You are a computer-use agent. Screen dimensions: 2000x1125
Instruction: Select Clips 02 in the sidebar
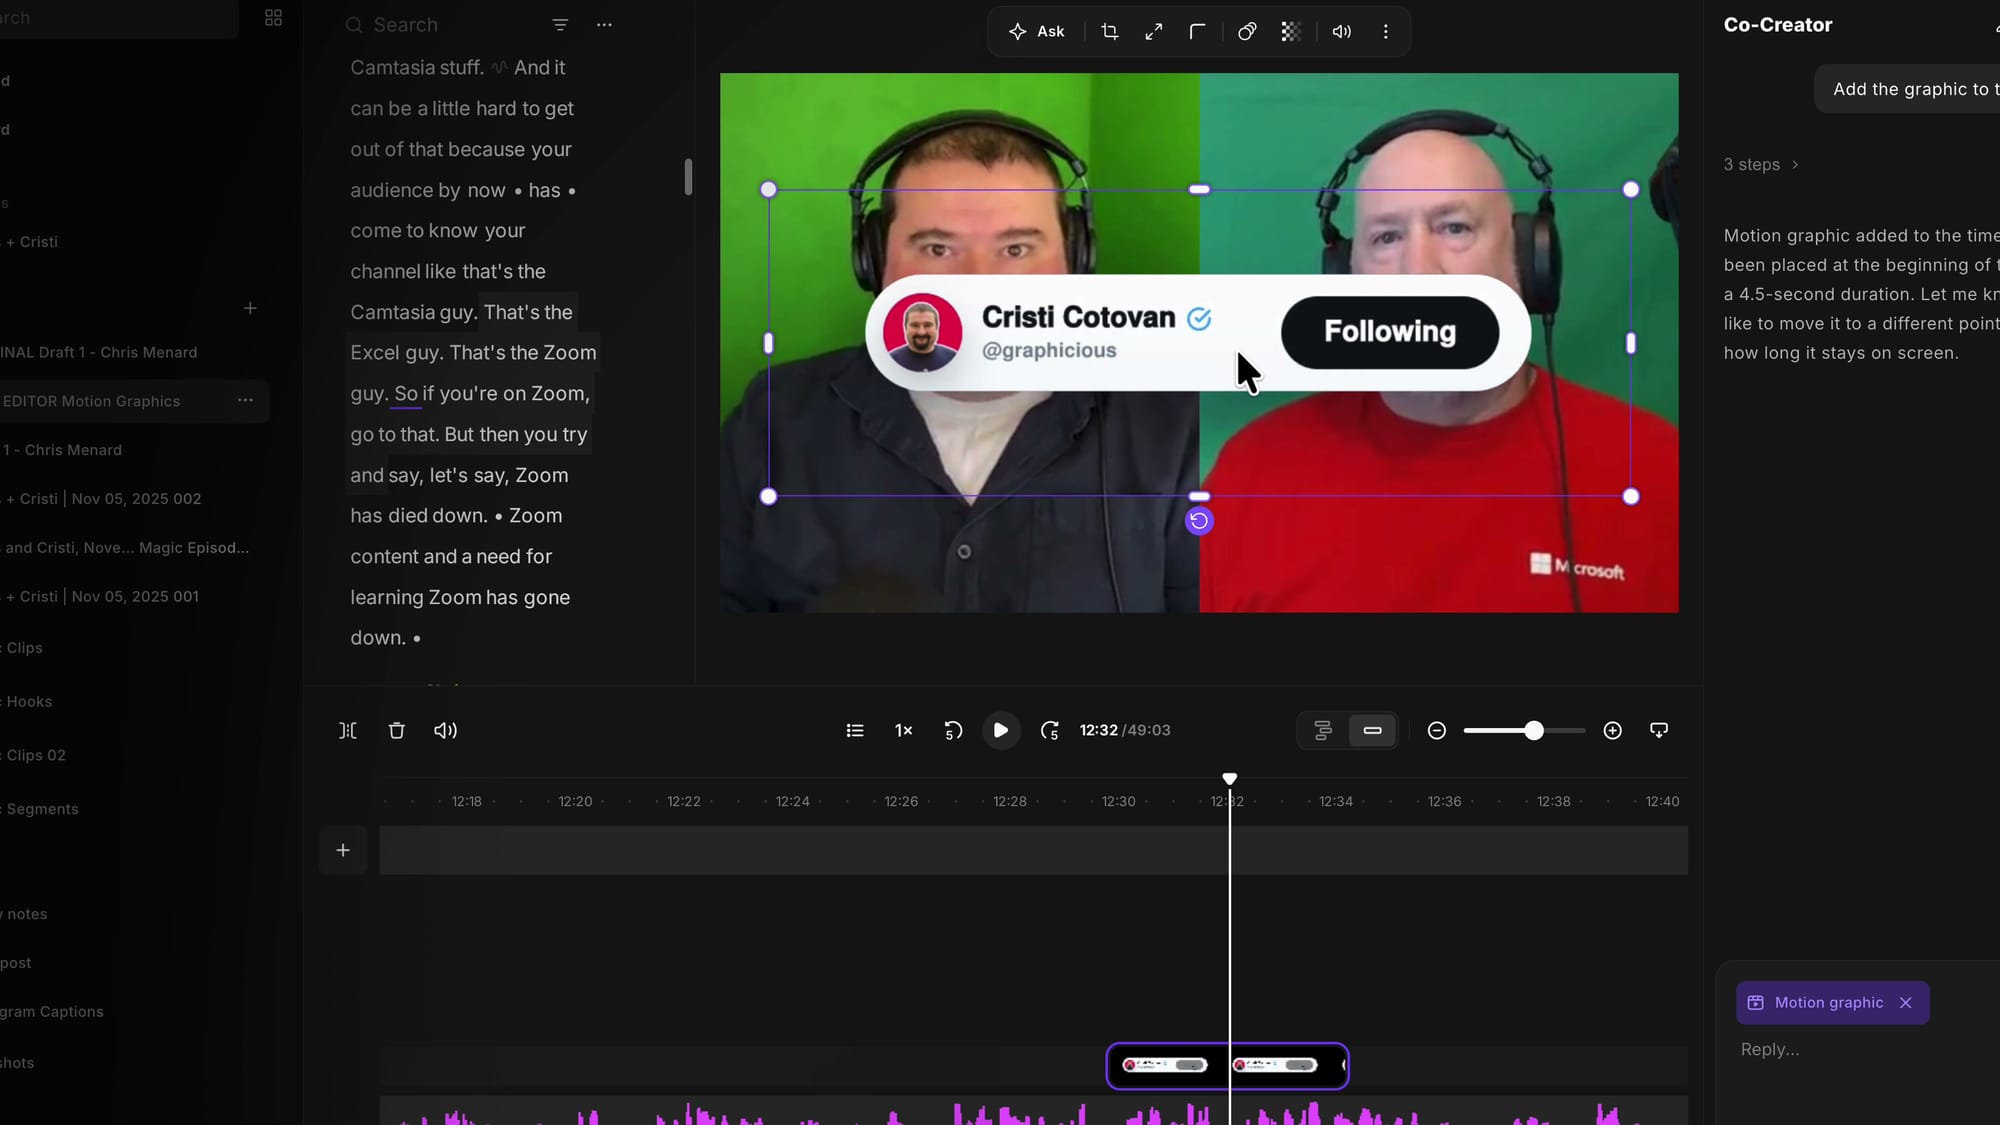36,756
